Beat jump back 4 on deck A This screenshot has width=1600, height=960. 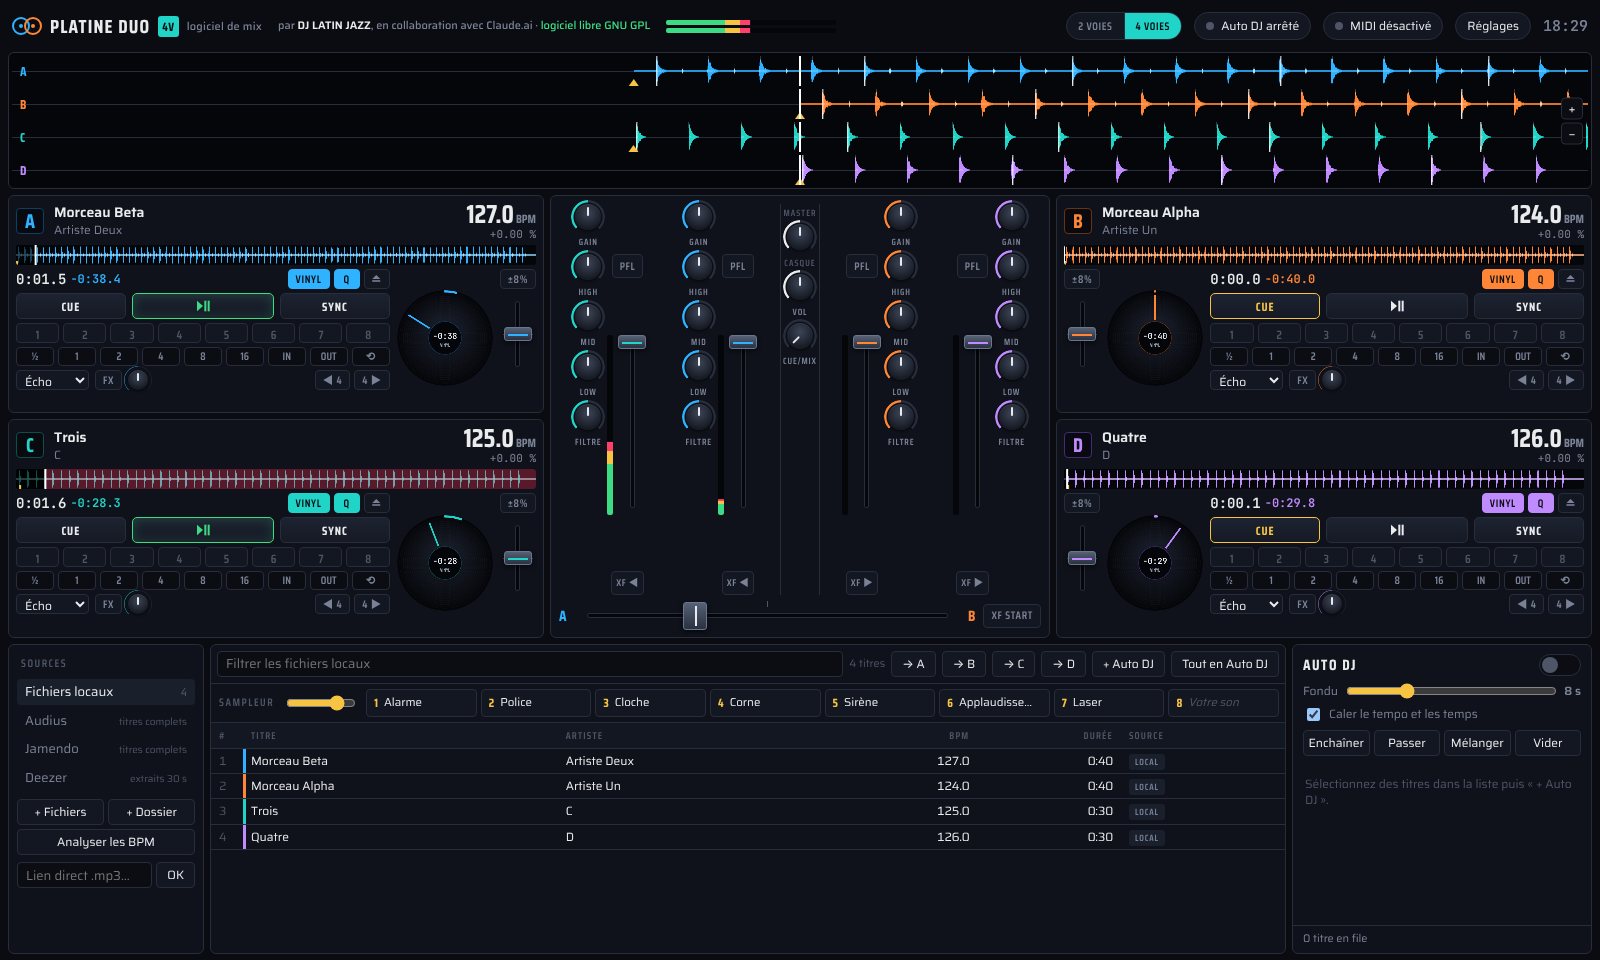333,380
